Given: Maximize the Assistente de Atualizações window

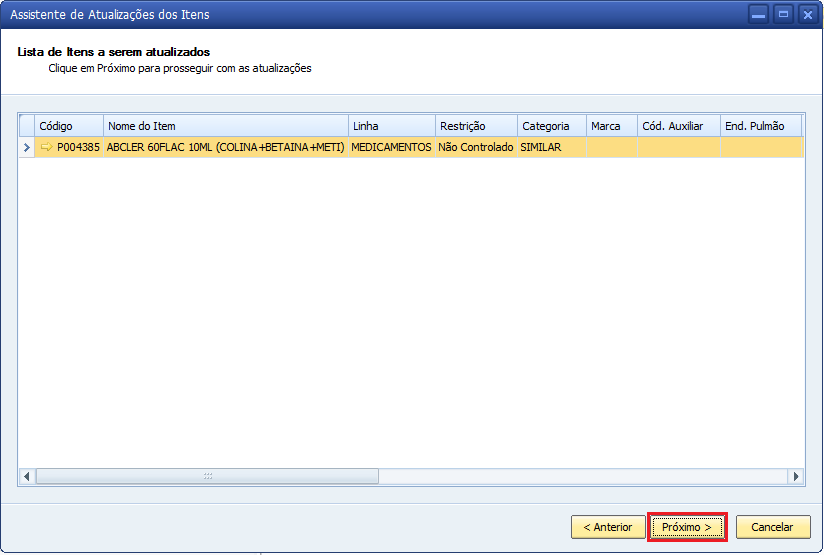Looking at the screenshot, I should tap(783, 15).
